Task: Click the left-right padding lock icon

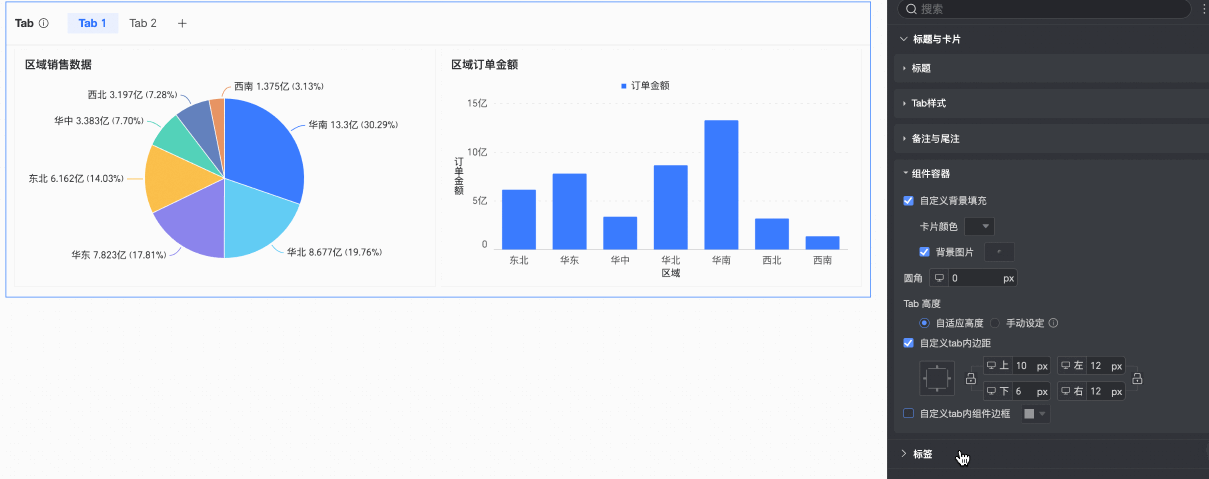Action: coord(1136,379)
